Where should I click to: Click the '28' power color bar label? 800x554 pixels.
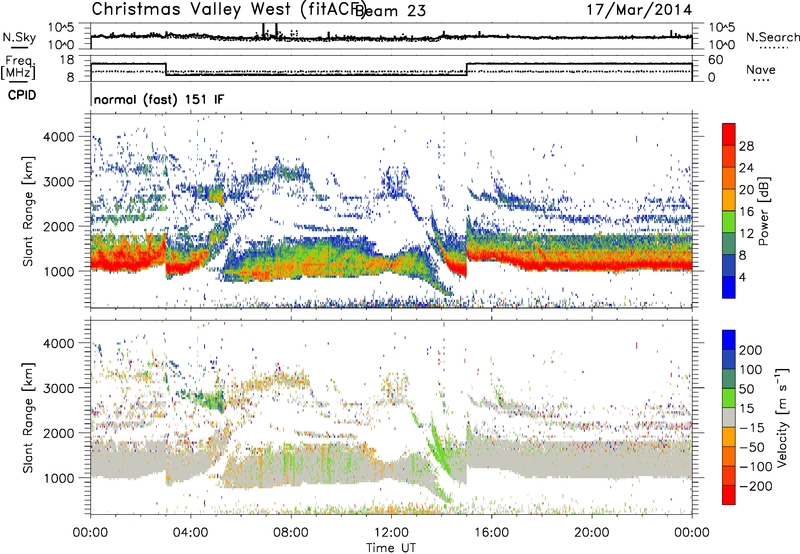[746, 146]
